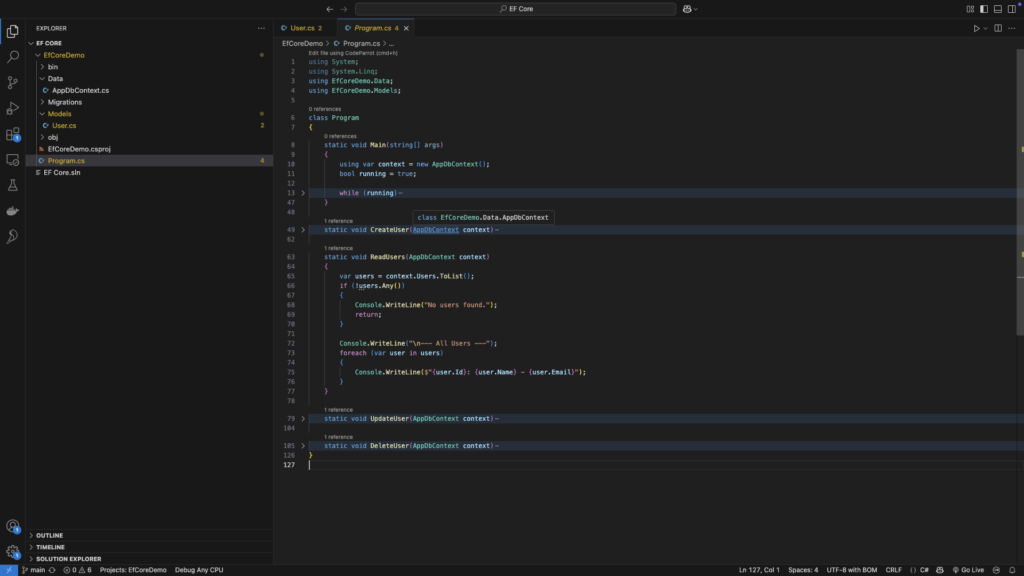1024x576 pixels.
Task: Click the EF Core search box
Action: coord(515,9)
